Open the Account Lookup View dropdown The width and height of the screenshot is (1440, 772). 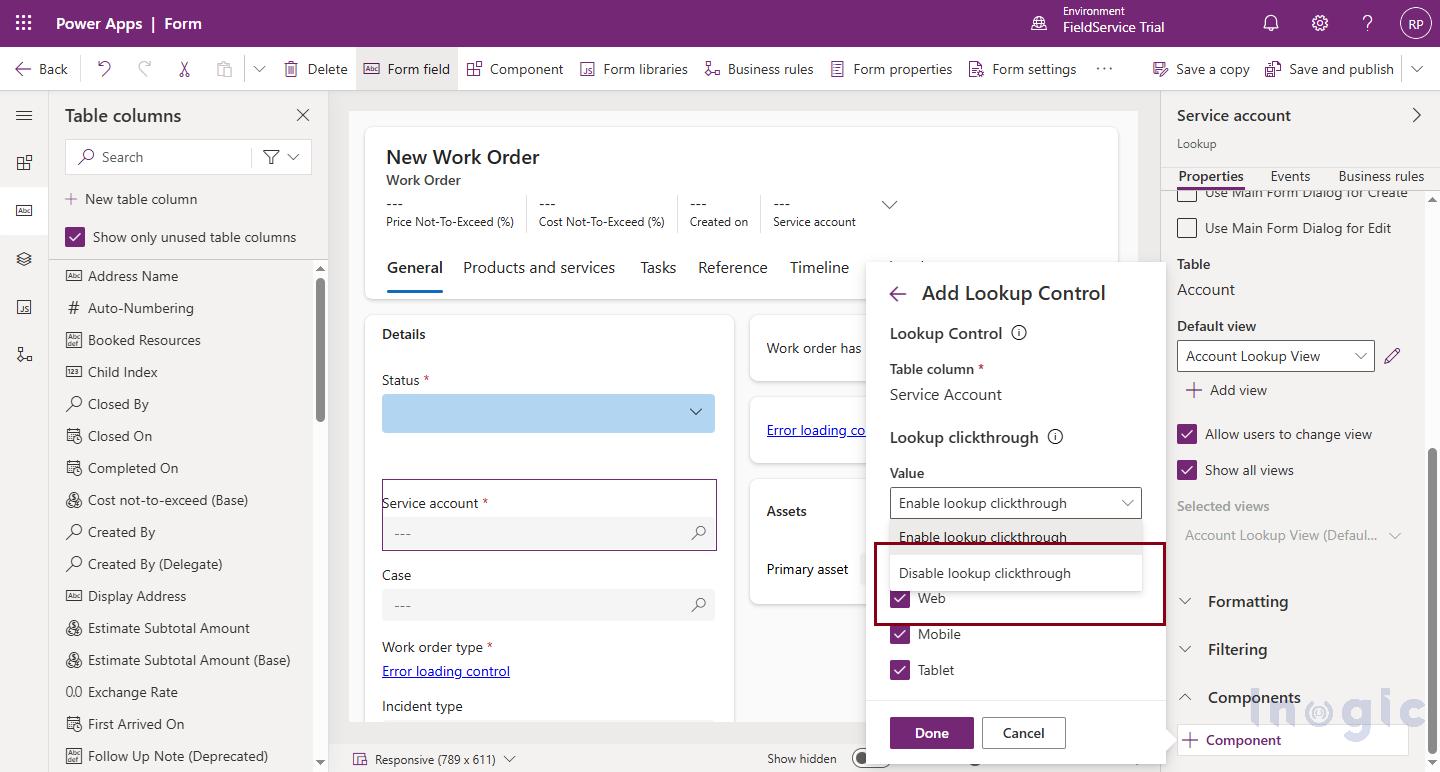tap(1275, 356)
